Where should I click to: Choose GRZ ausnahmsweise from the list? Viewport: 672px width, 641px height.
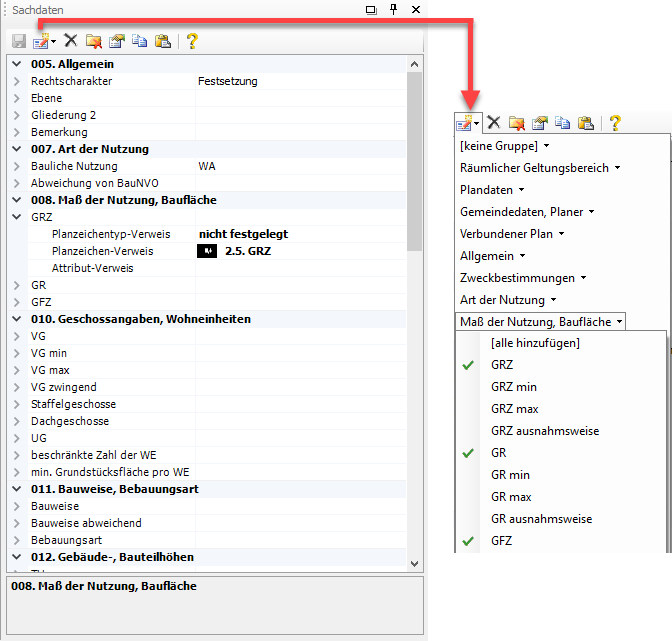click(545, 431)
